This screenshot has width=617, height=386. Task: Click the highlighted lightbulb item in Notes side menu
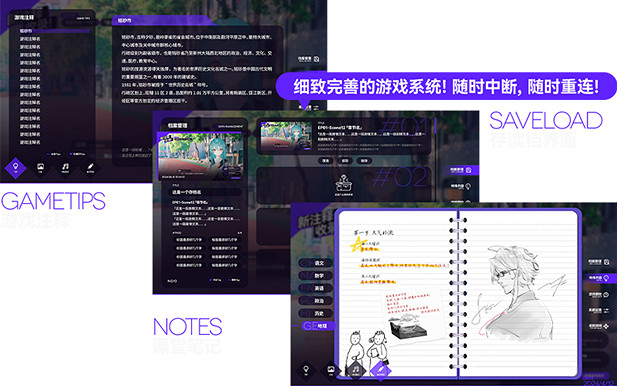point(599,278)
